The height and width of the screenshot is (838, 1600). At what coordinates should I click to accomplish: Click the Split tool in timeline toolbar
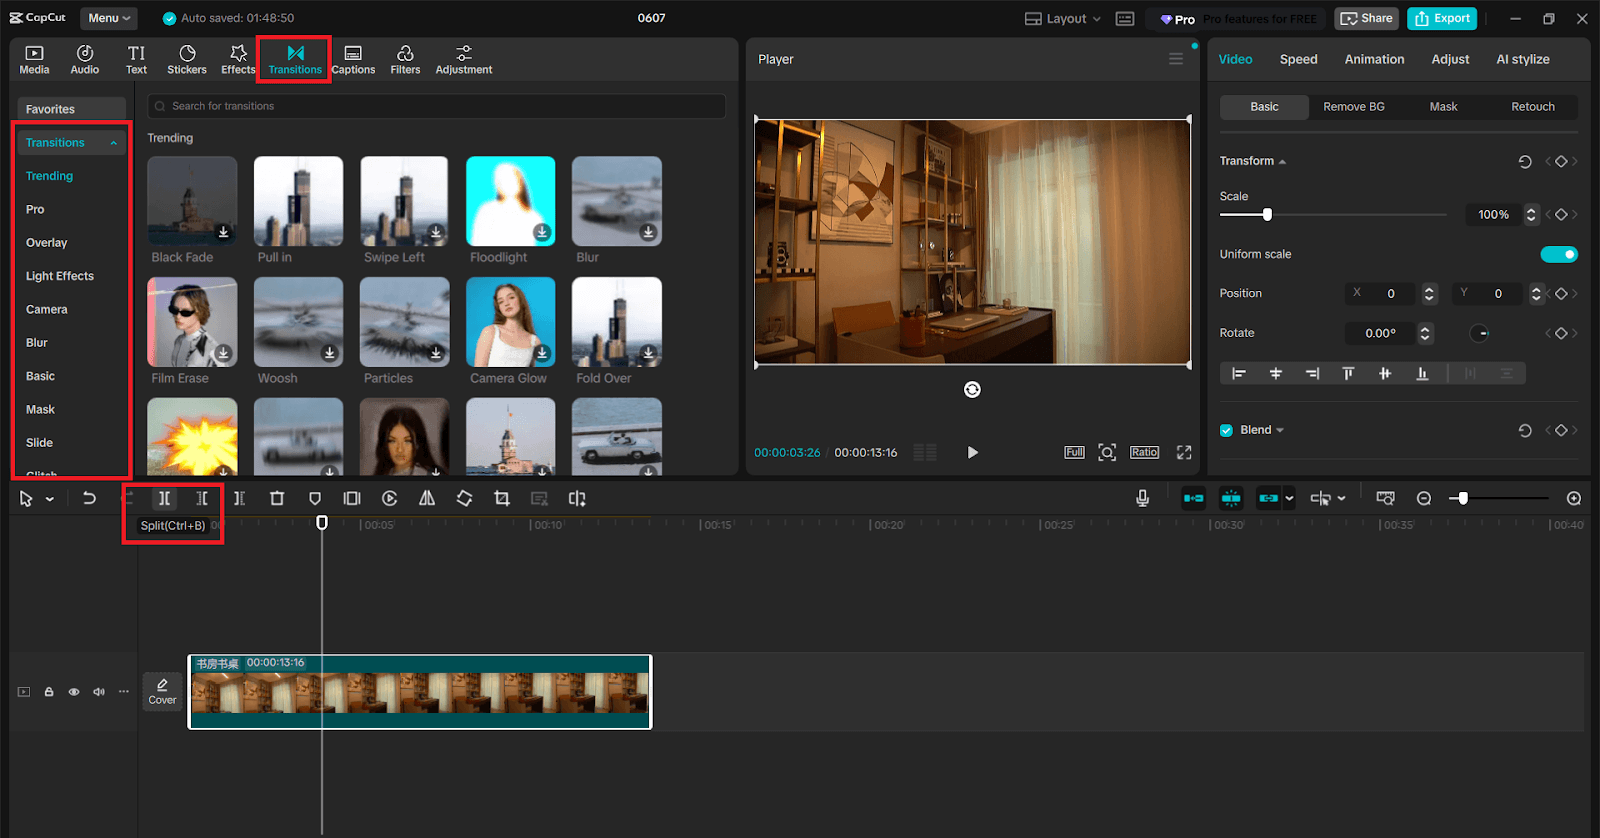pos(164,498)
